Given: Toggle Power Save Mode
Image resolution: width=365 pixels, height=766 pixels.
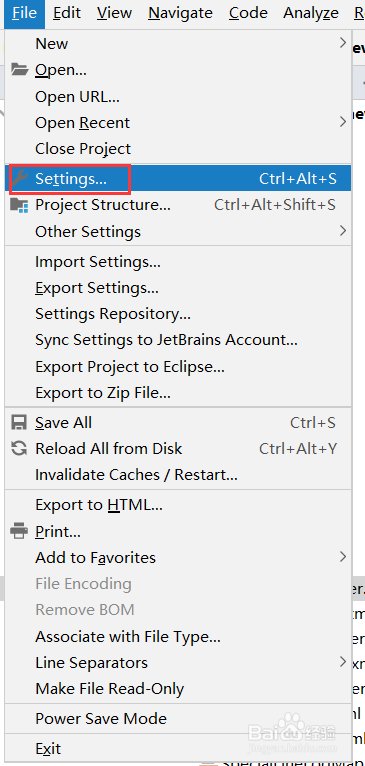Looking at the screenshot, I should pyautogui.click(x=178, y=719).
